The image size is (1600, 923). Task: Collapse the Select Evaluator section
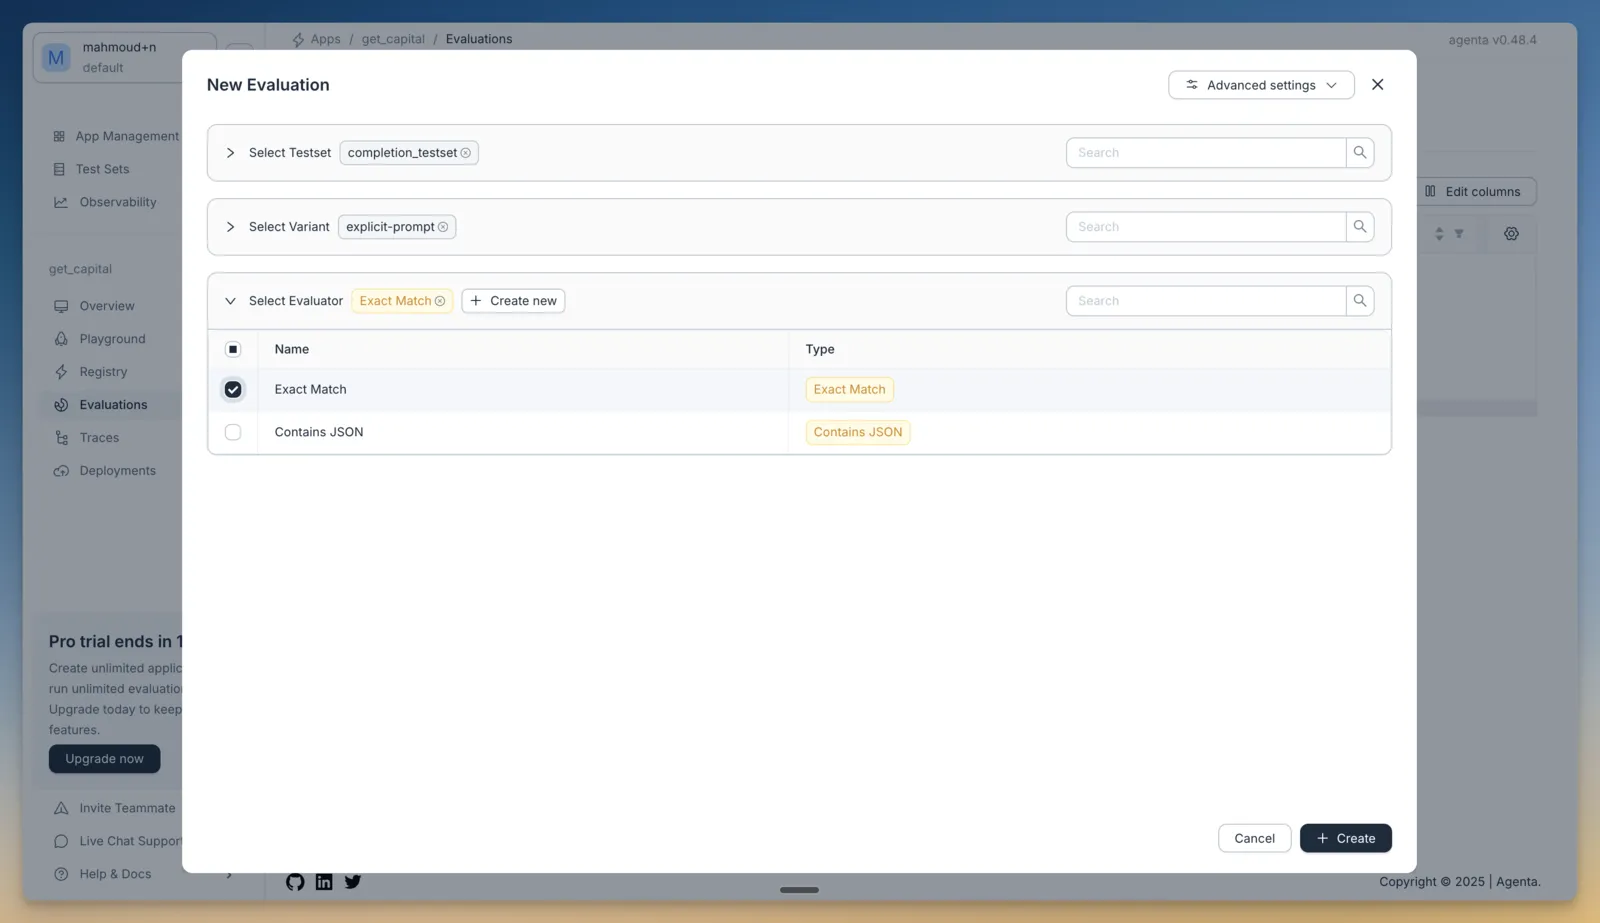pyautogui.click(x=230, y=301)
